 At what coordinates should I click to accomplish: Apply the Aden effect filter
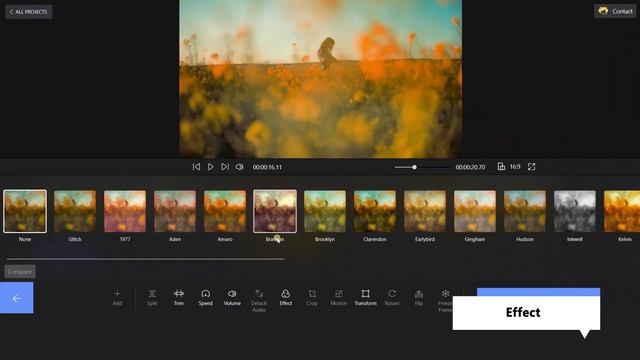[175, 211]
